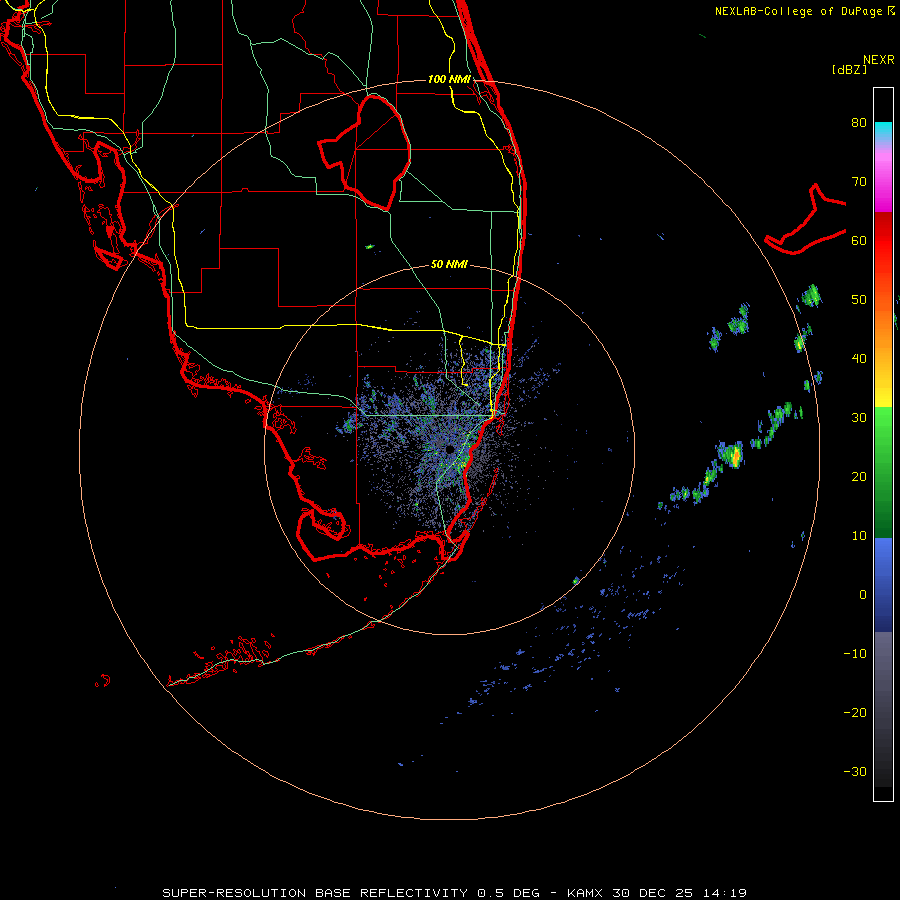The image size is (900, 900).
Task: Click the KAMX station identifier in caption
Action: point(587,893)
